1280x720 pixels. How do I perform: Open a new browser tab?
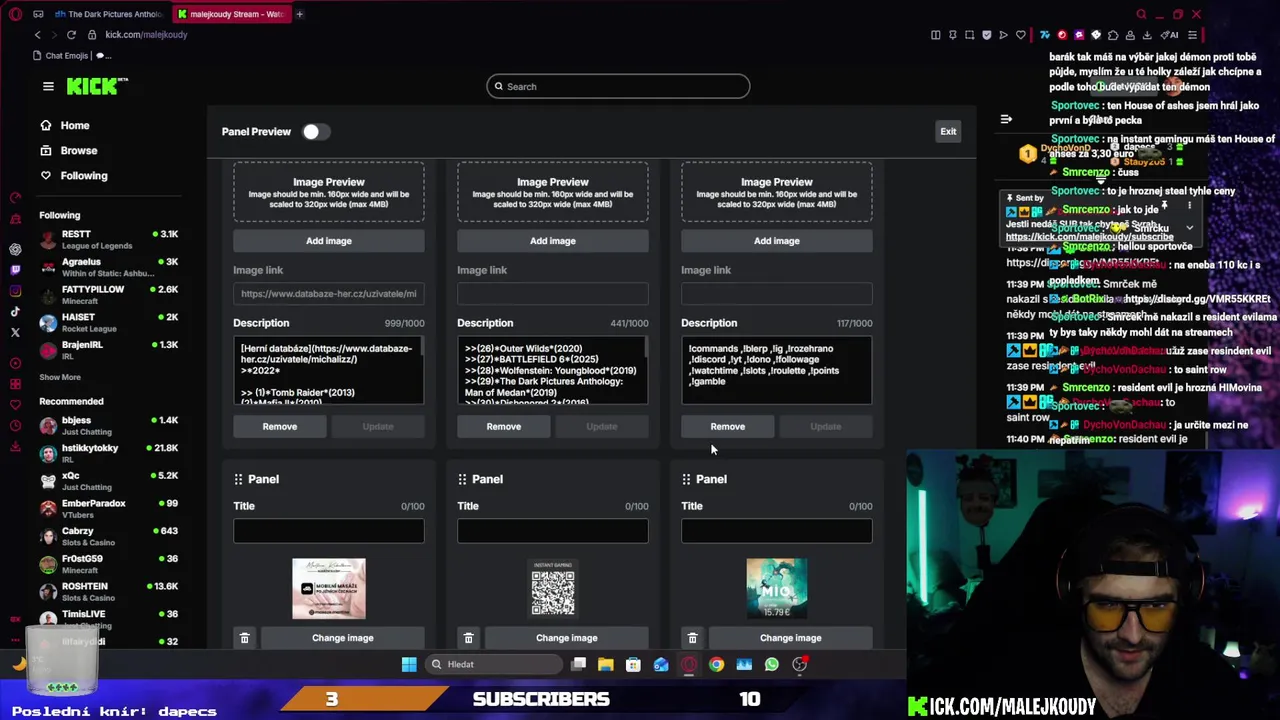click(299, 14)
